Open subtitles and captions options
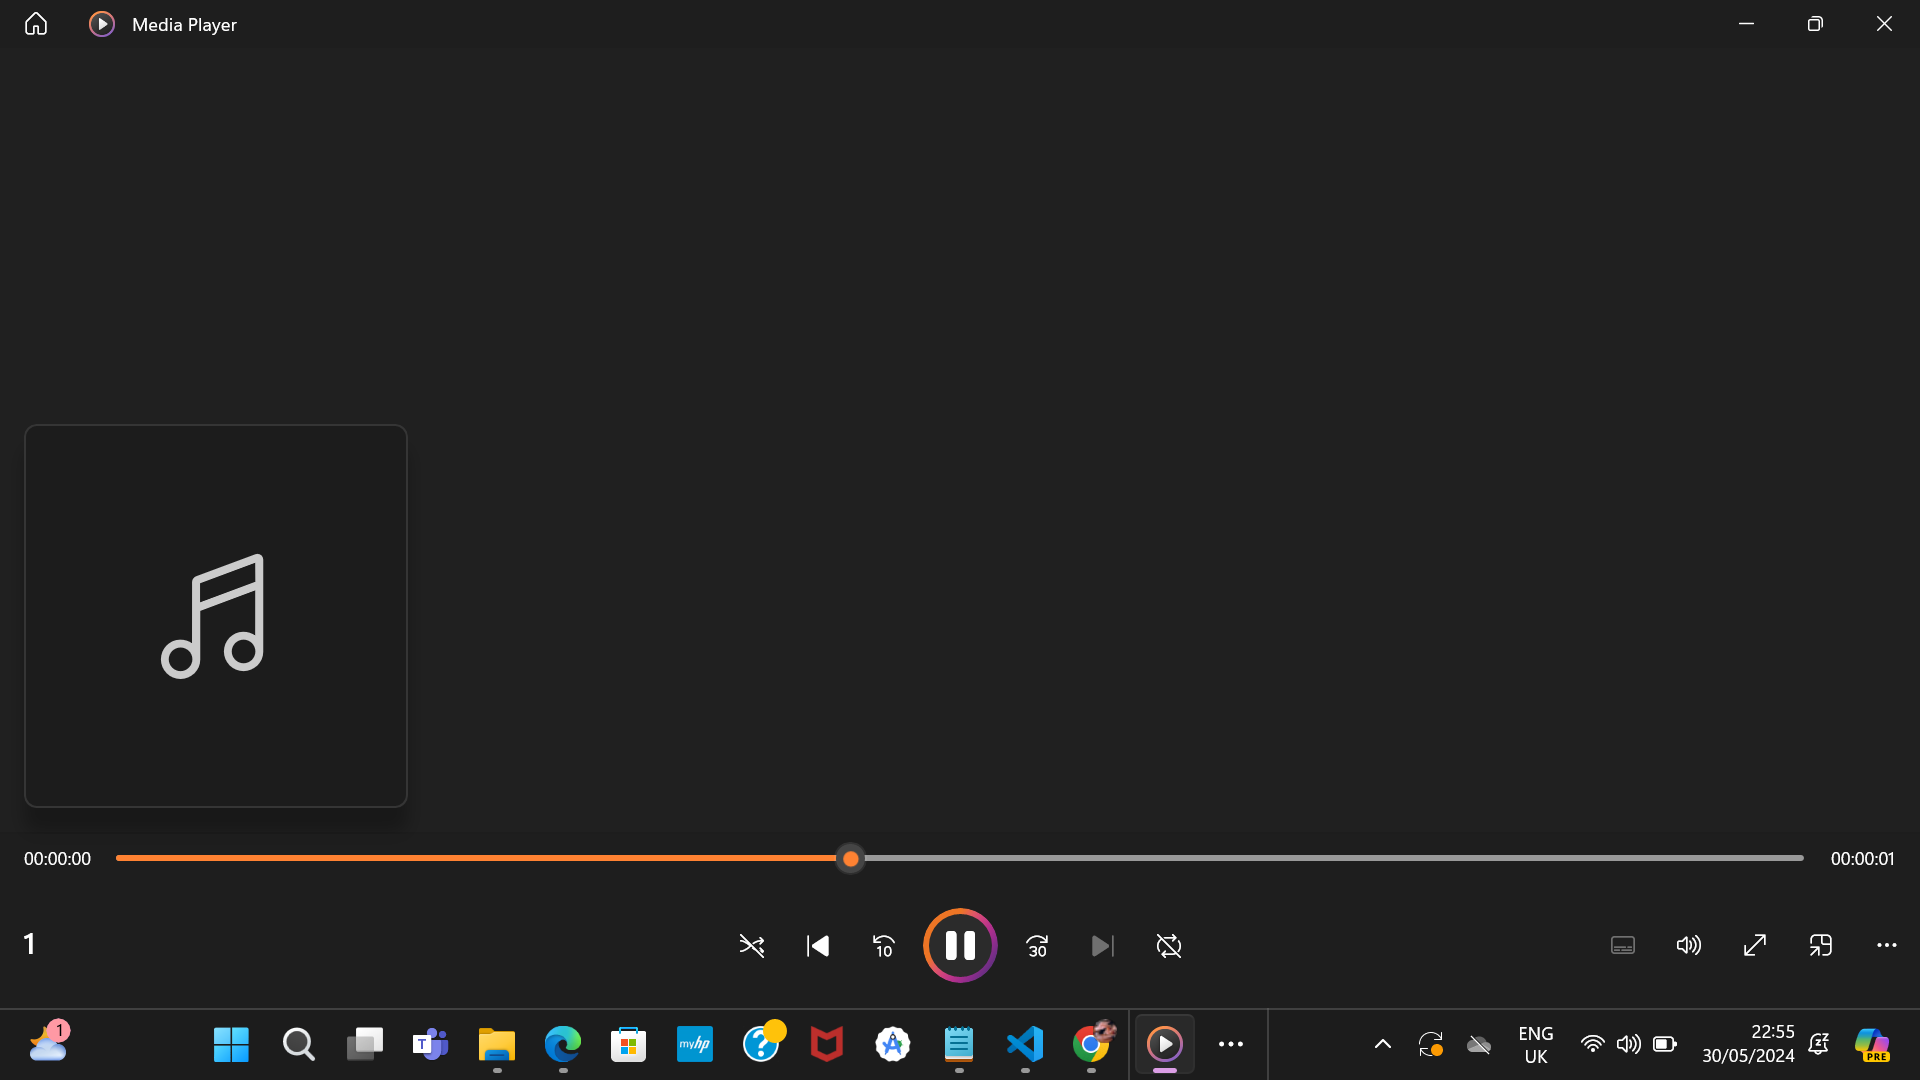1920x1080 pixels. (x=1623, y=946)
